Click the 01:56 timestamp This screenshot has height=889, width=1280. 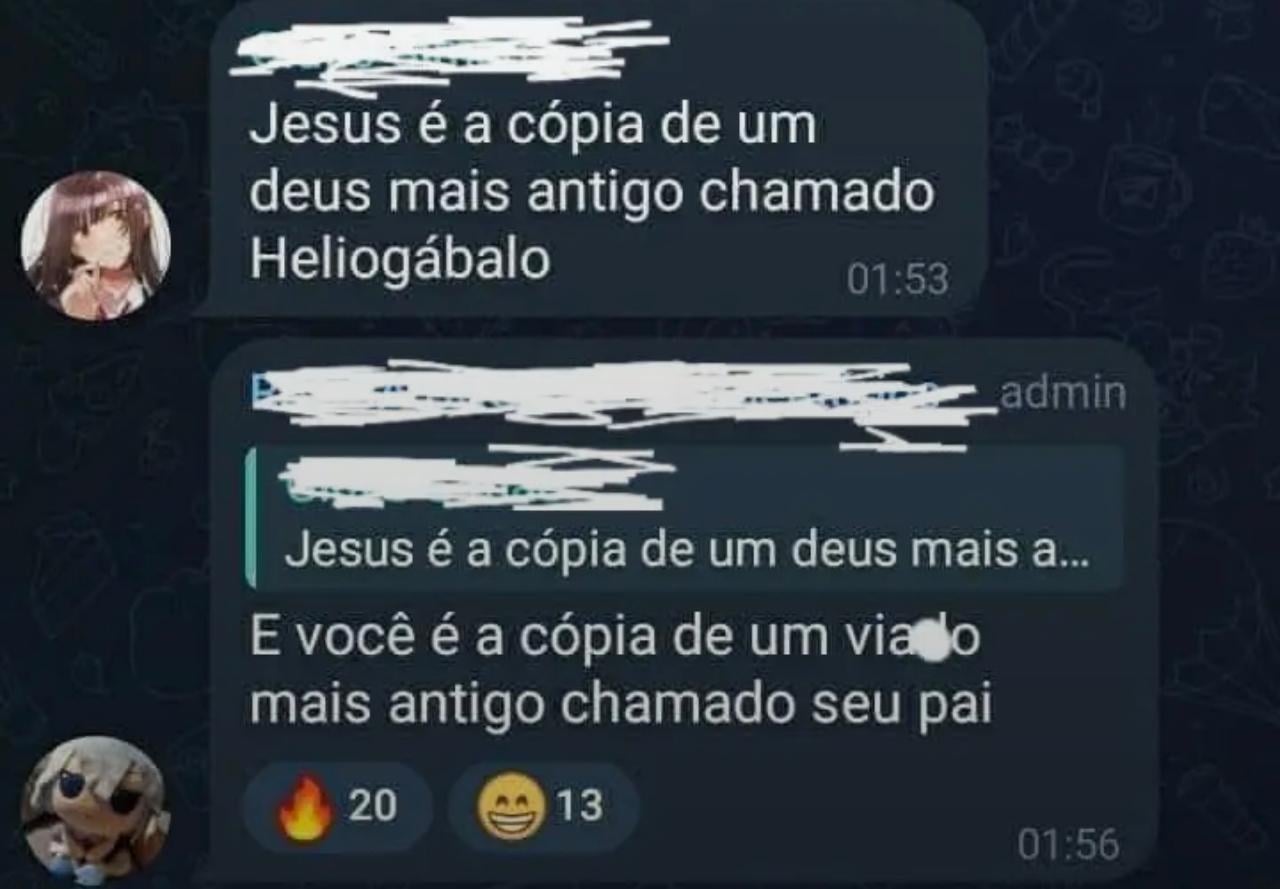click(x=1069, y=845)
